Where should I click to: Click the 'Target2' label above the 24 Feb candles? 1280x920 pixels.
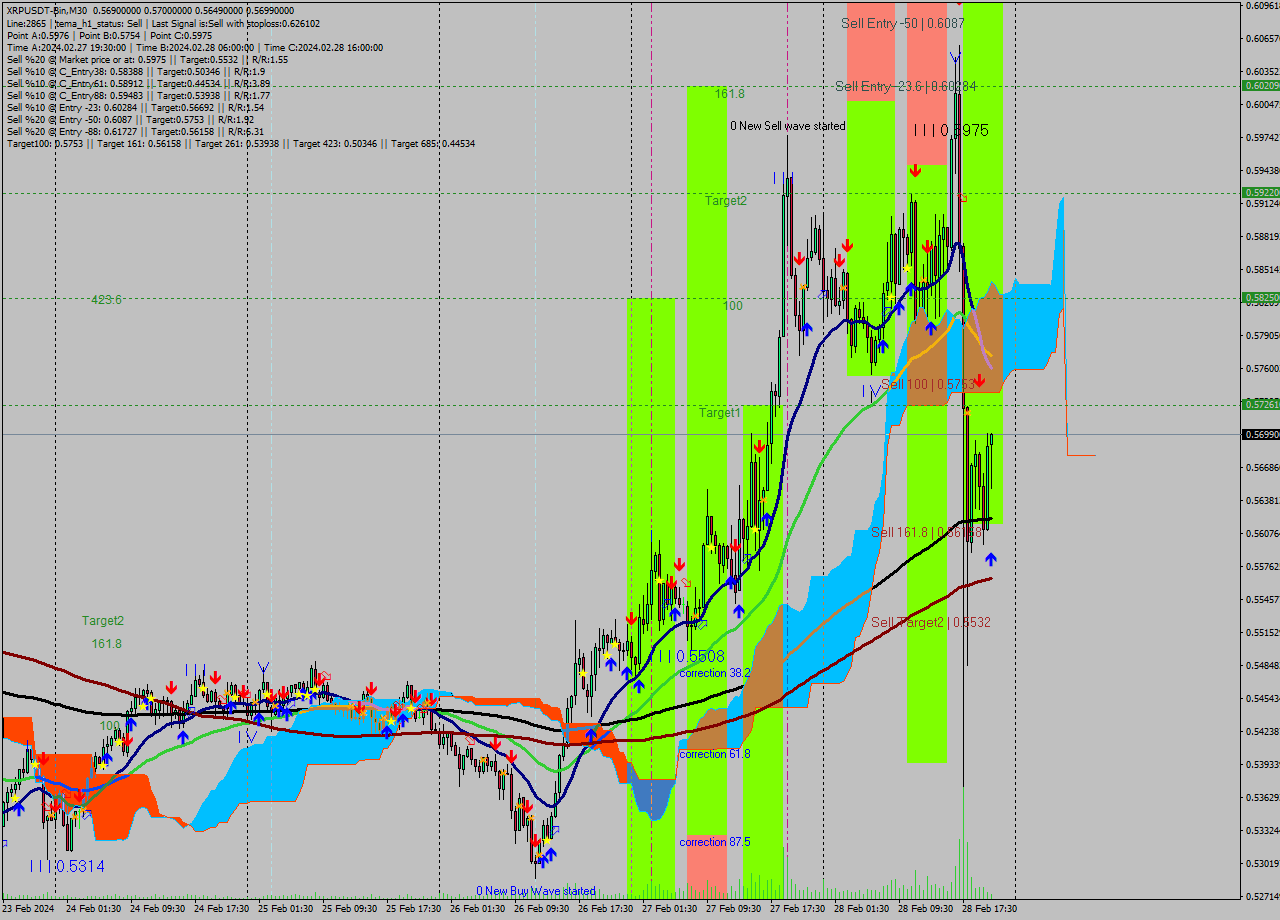click(103, 620)
